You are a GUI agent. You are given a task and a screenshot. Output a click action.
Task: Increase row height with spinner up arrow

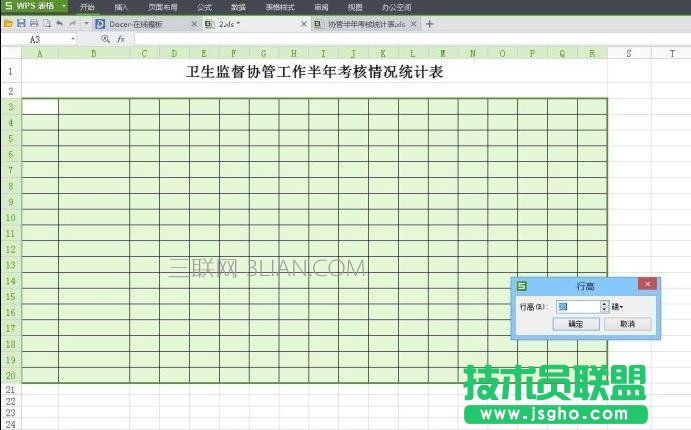click(605, 304)
